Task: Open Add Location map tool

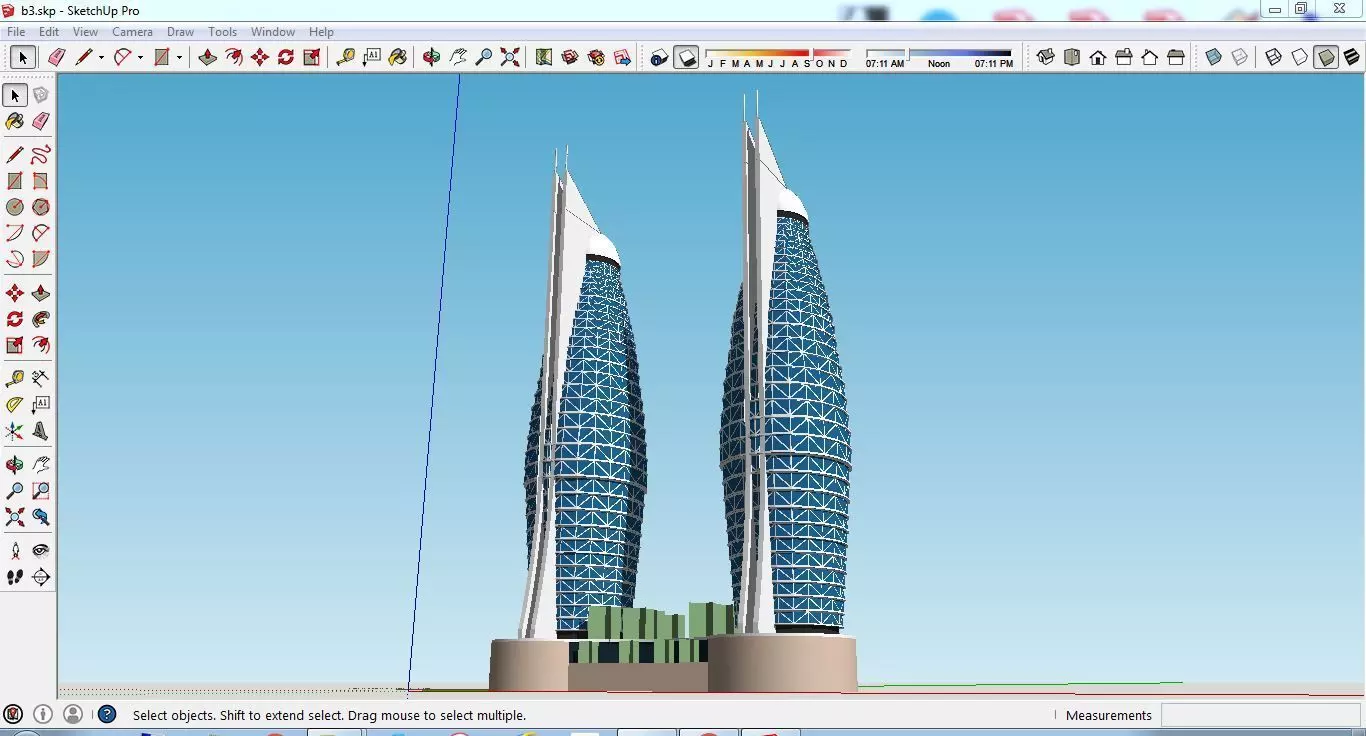Action: 543,57
